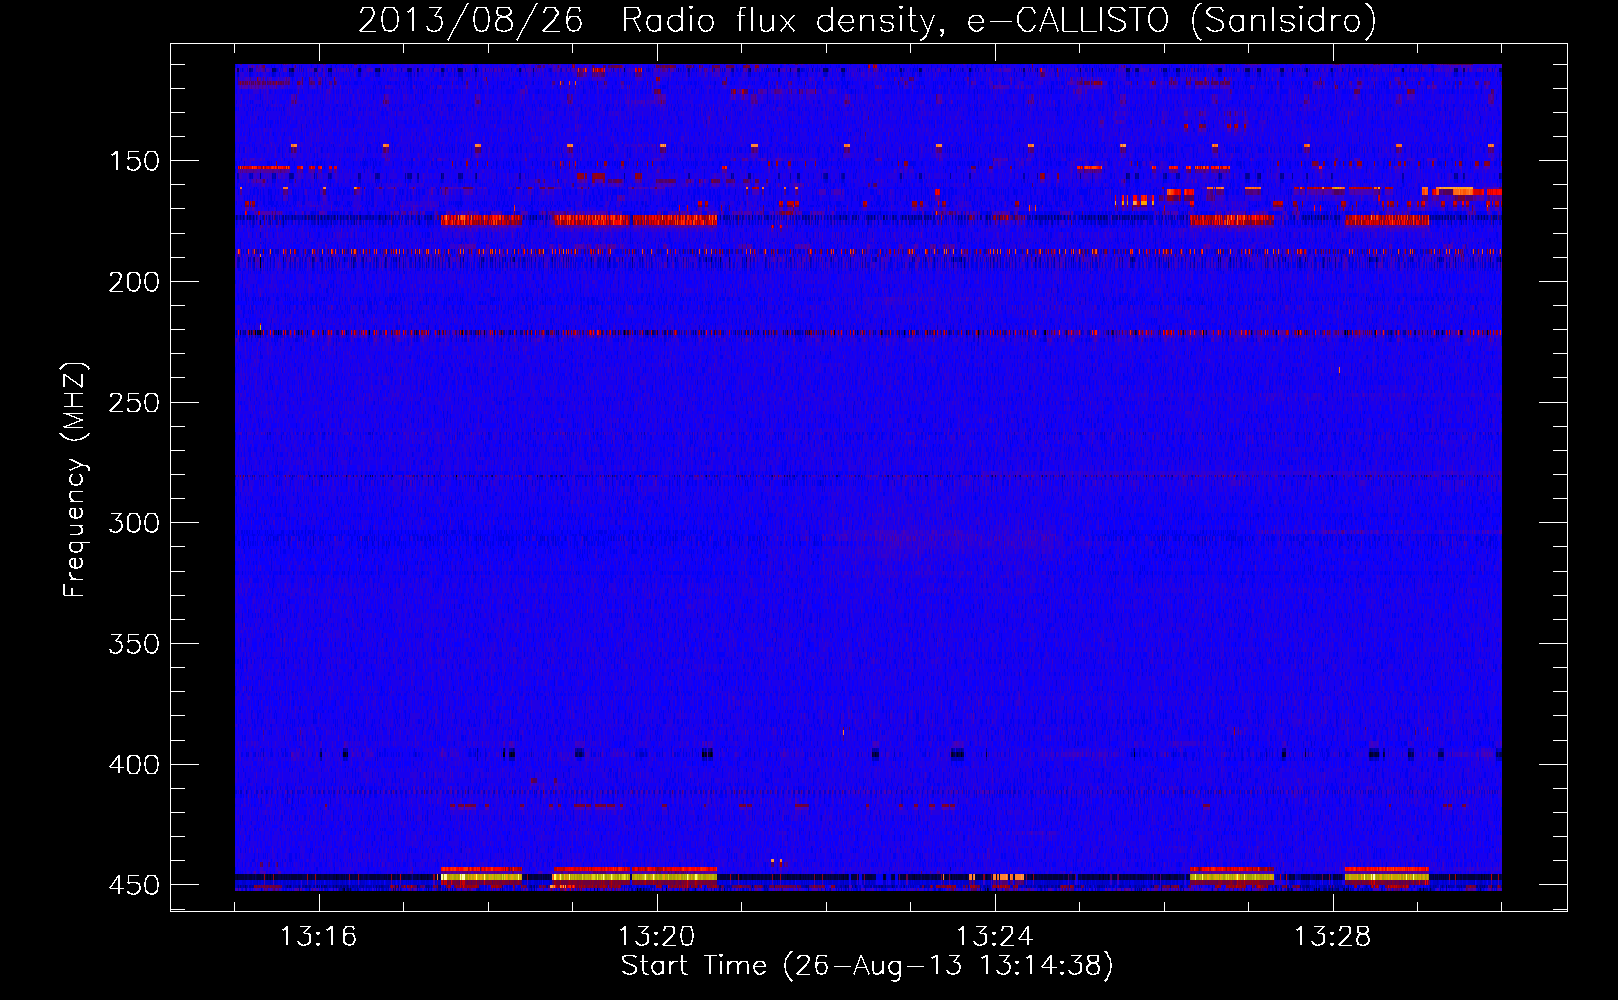This screenshot has width=1618, height=1000.
Task: Click the 150 frequency tick label
Action: tap(134, 161)
